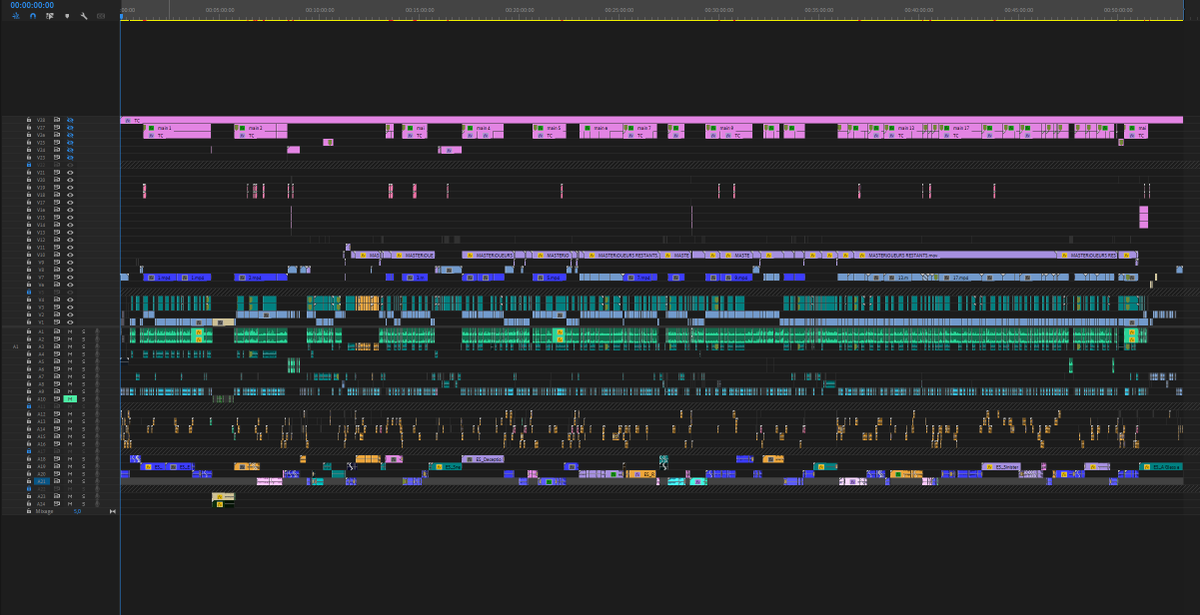Unlock the blue-locked audio track A22
The height and width of the screenshot is (615, 1200).
coord(29,489)
